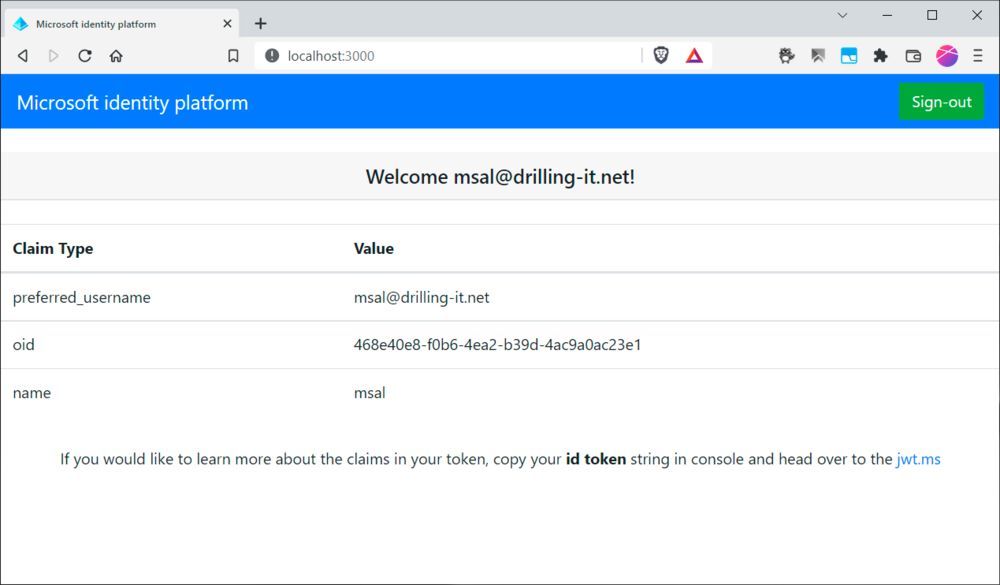
Task: Navigate back using the back arrow
Action: pyautogui.click(x=21, y=56)
